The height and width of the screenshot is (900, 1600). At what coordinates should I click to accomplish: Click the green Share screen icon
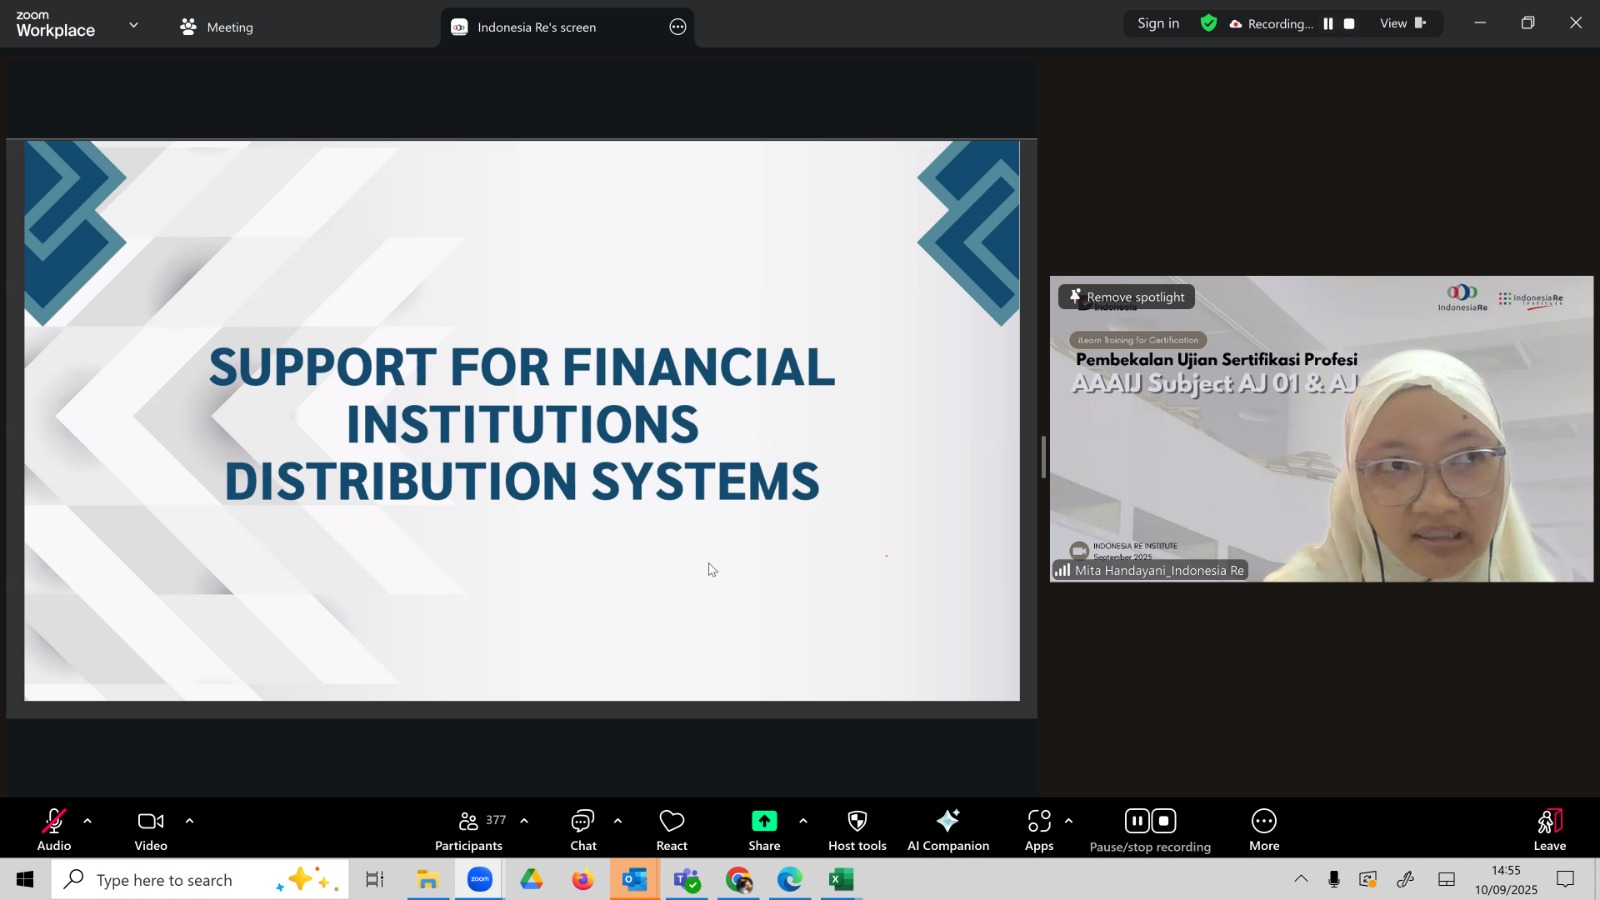(764, 821)
